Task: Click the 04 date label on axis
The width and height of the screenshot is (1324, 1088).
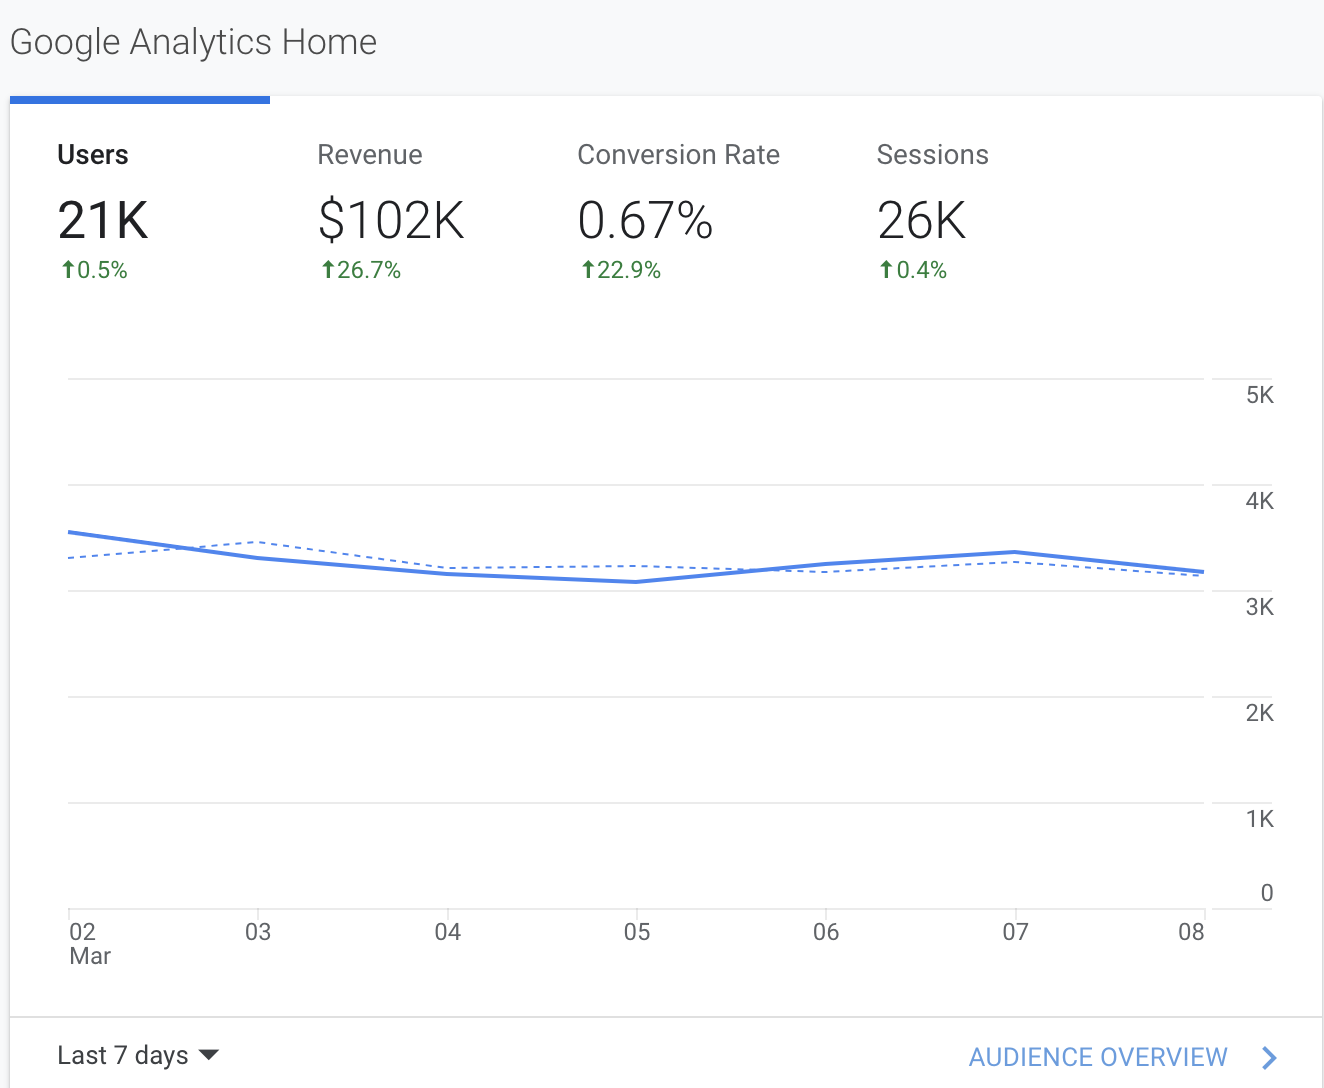Action: [447, 932]
